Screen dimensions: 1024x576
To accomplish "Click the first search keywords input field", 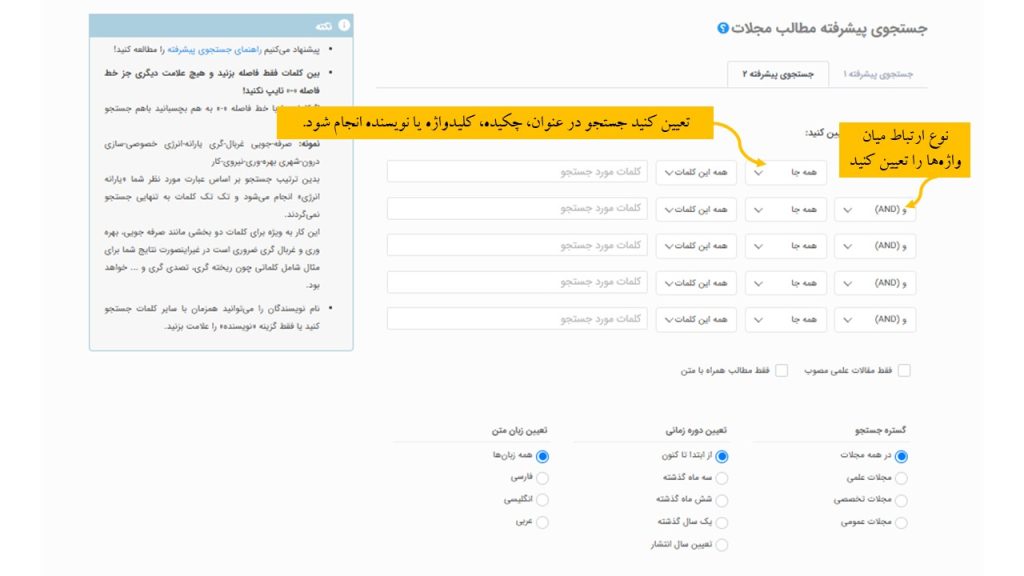I will pos(517,173).
